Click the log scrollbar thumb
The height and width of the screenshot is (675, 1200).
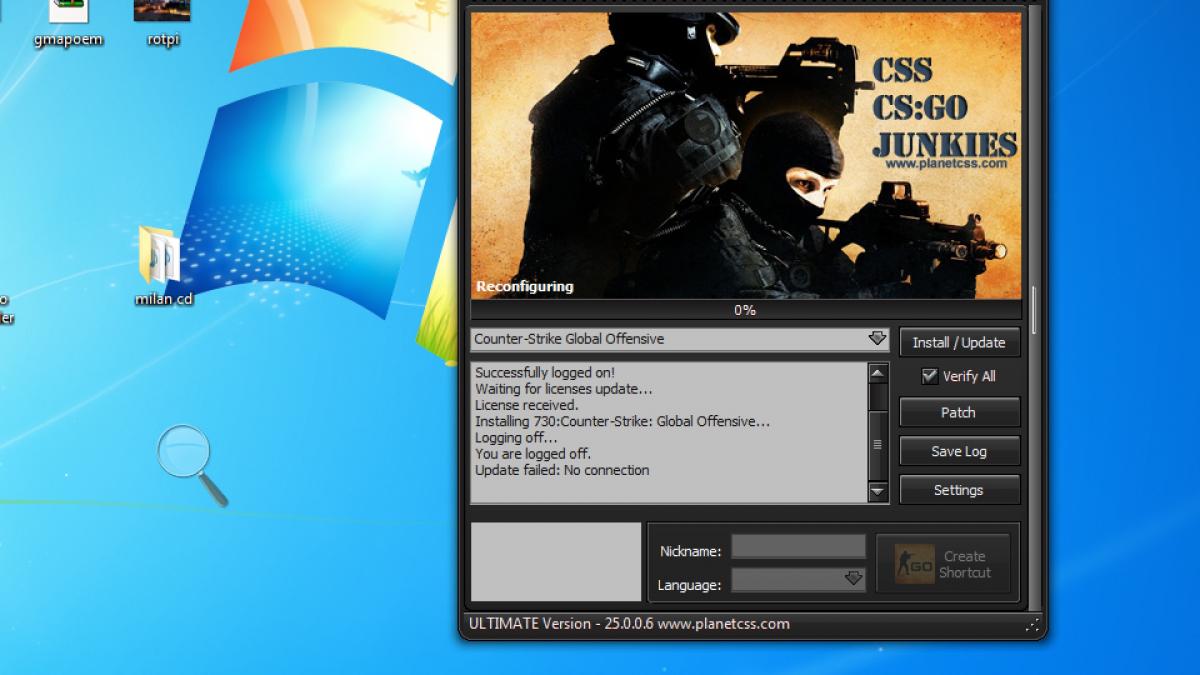pos(878,445)
